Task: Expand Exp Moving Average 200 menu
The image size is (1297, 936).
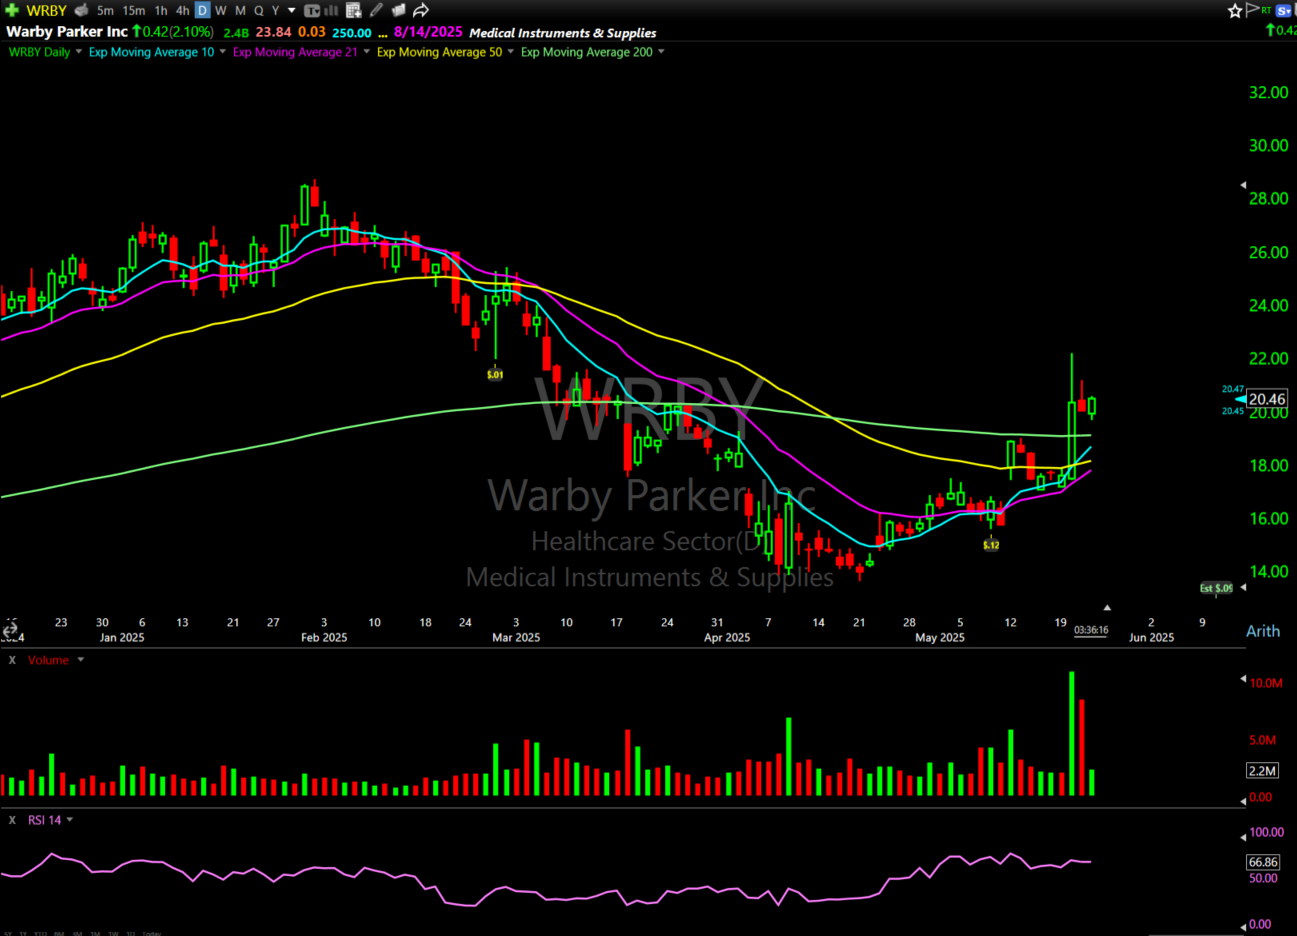Action: tap(661, 52)
